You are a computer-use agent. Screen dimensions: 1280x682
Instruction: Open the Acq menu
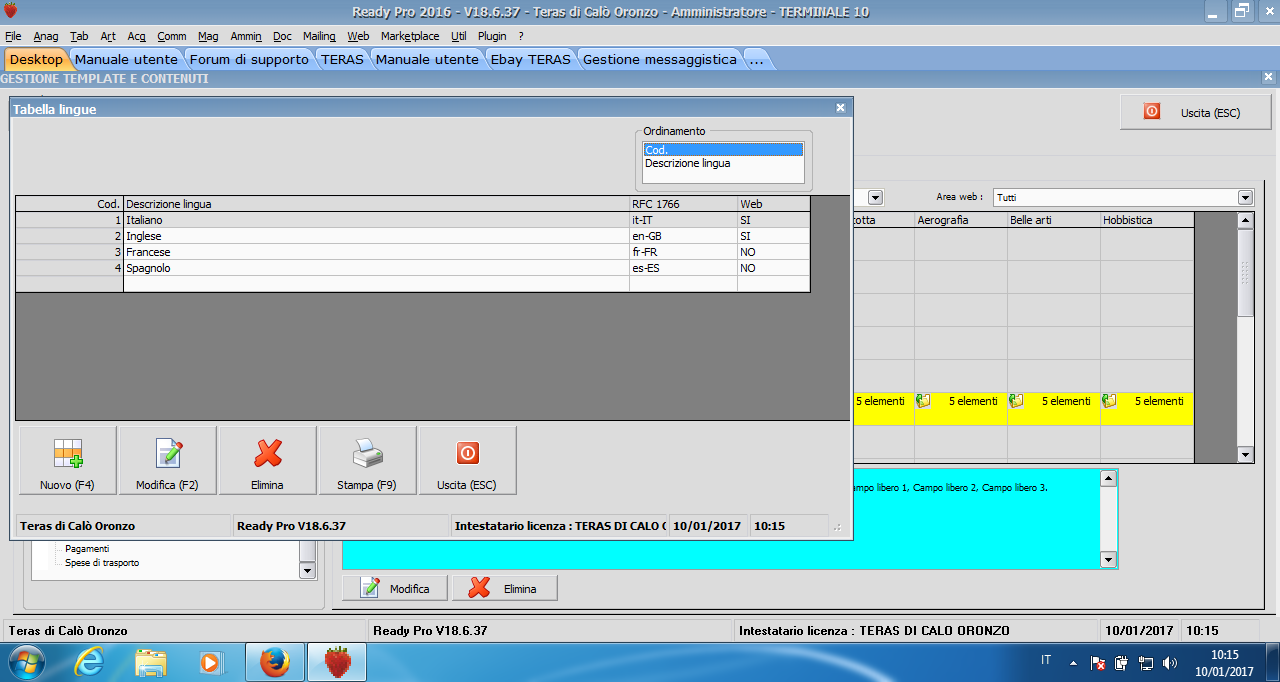coord(137,36)
